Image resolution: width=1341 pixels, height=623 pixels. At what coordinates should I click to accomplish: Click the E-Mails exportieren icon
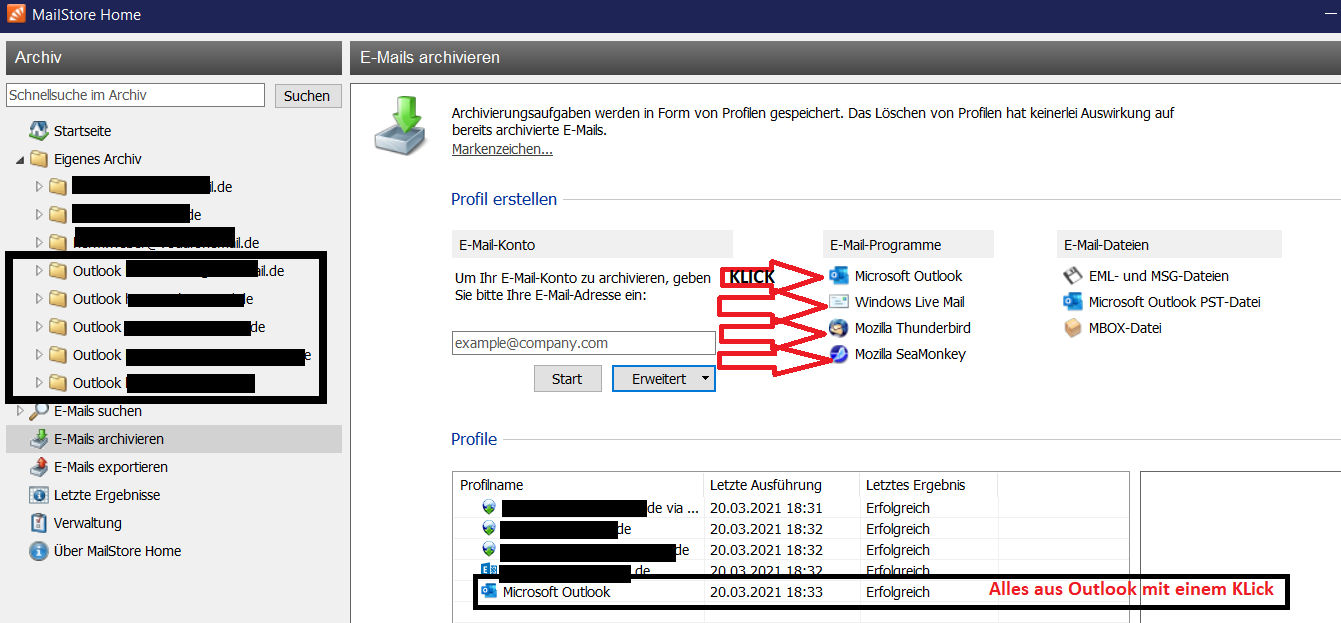click(x=39, y=467)
